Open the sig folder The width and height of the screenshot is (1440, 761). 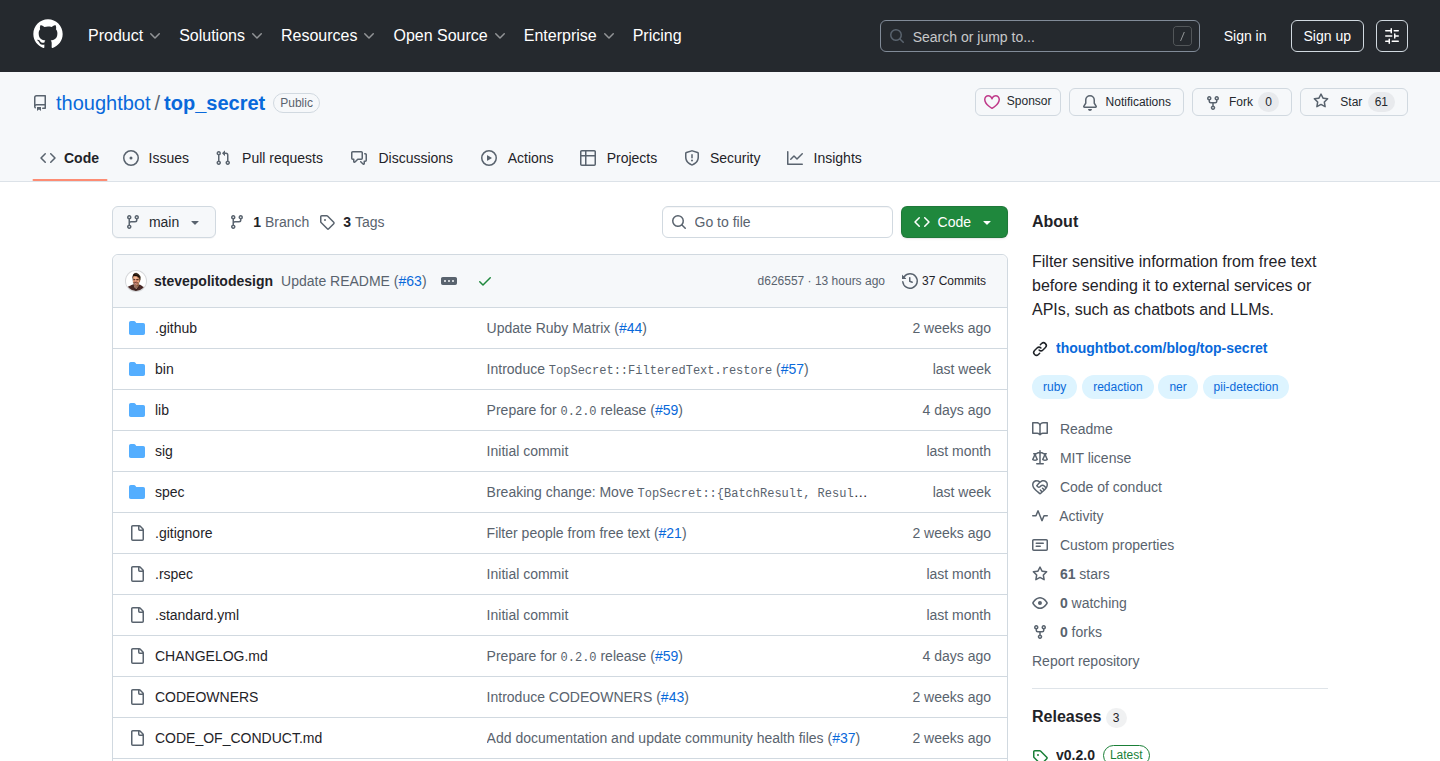pos(164,451)
